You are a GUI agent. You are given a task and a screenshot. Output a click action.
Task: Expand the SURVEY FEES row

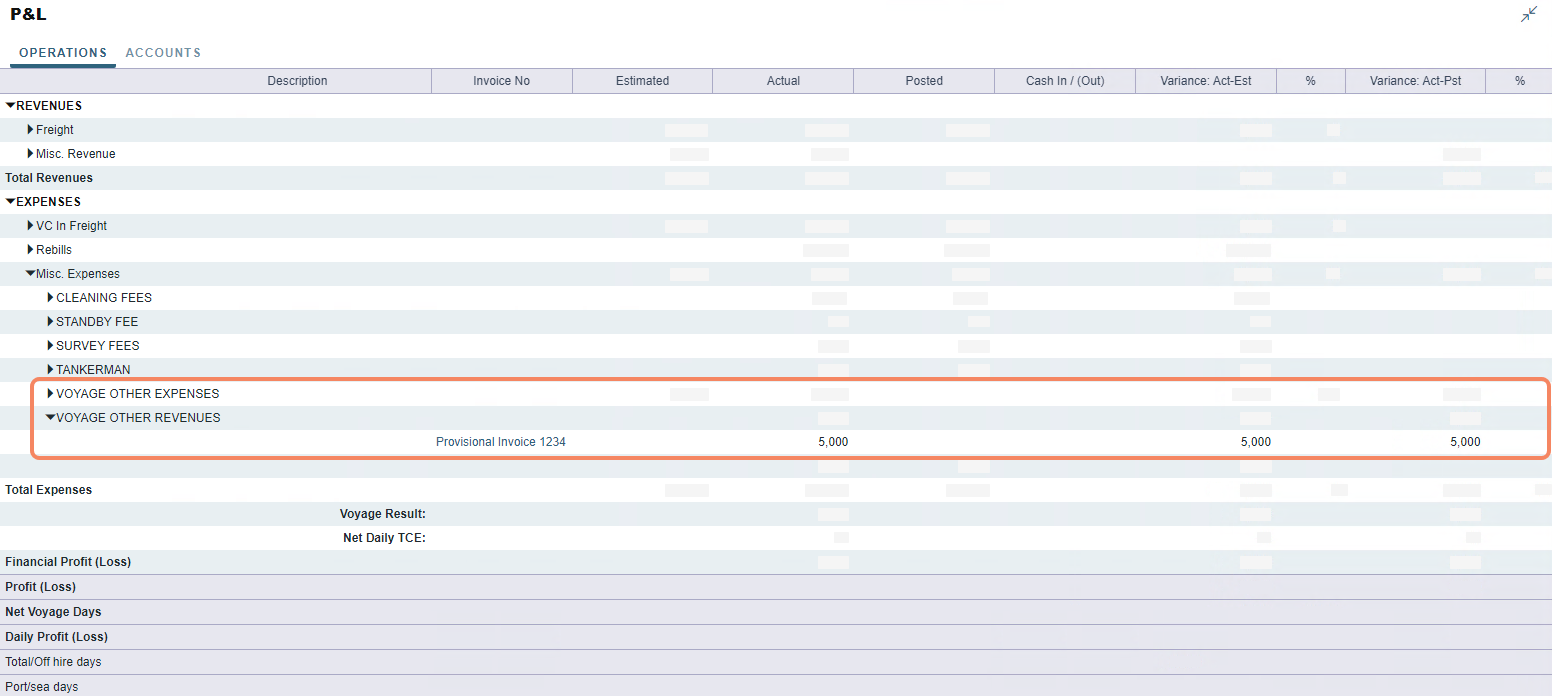tap(49, 345)
